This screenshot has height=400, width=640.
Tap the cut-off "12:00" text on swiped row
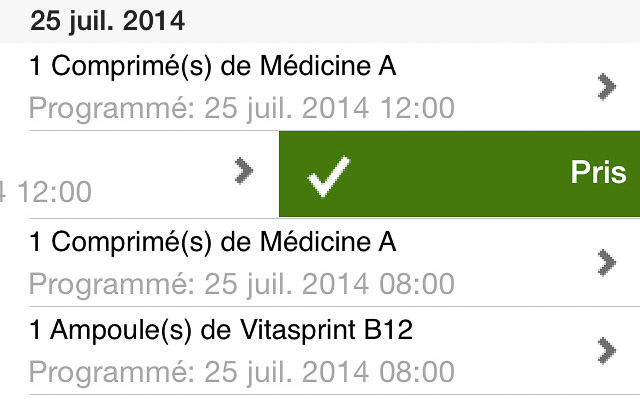point(47,191)
